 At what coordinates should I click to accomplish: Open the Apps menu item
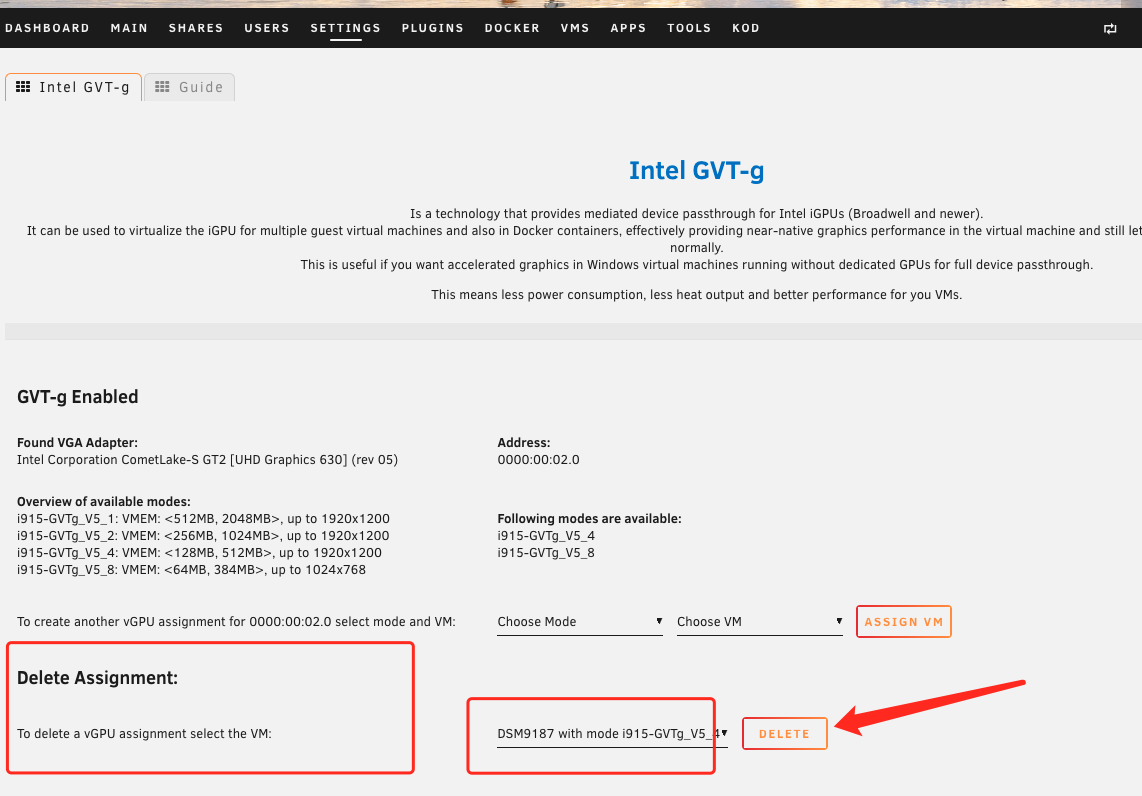628,28
